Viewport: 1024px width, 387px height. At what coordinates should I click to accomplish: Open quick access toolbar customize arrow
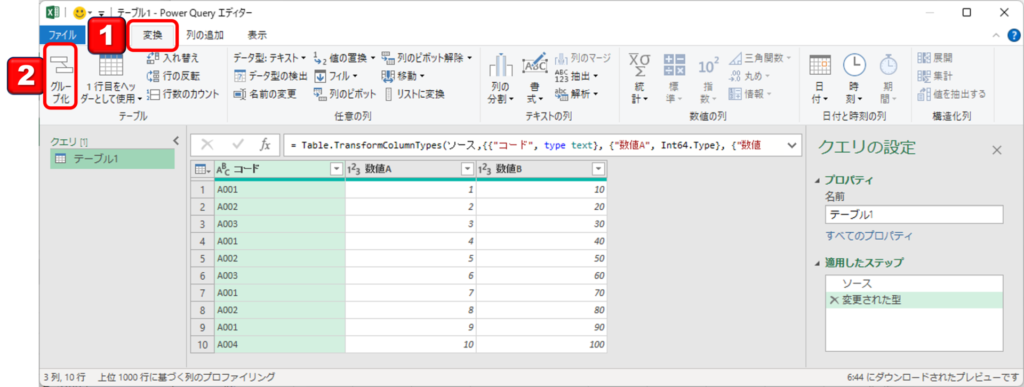(102, 13)
